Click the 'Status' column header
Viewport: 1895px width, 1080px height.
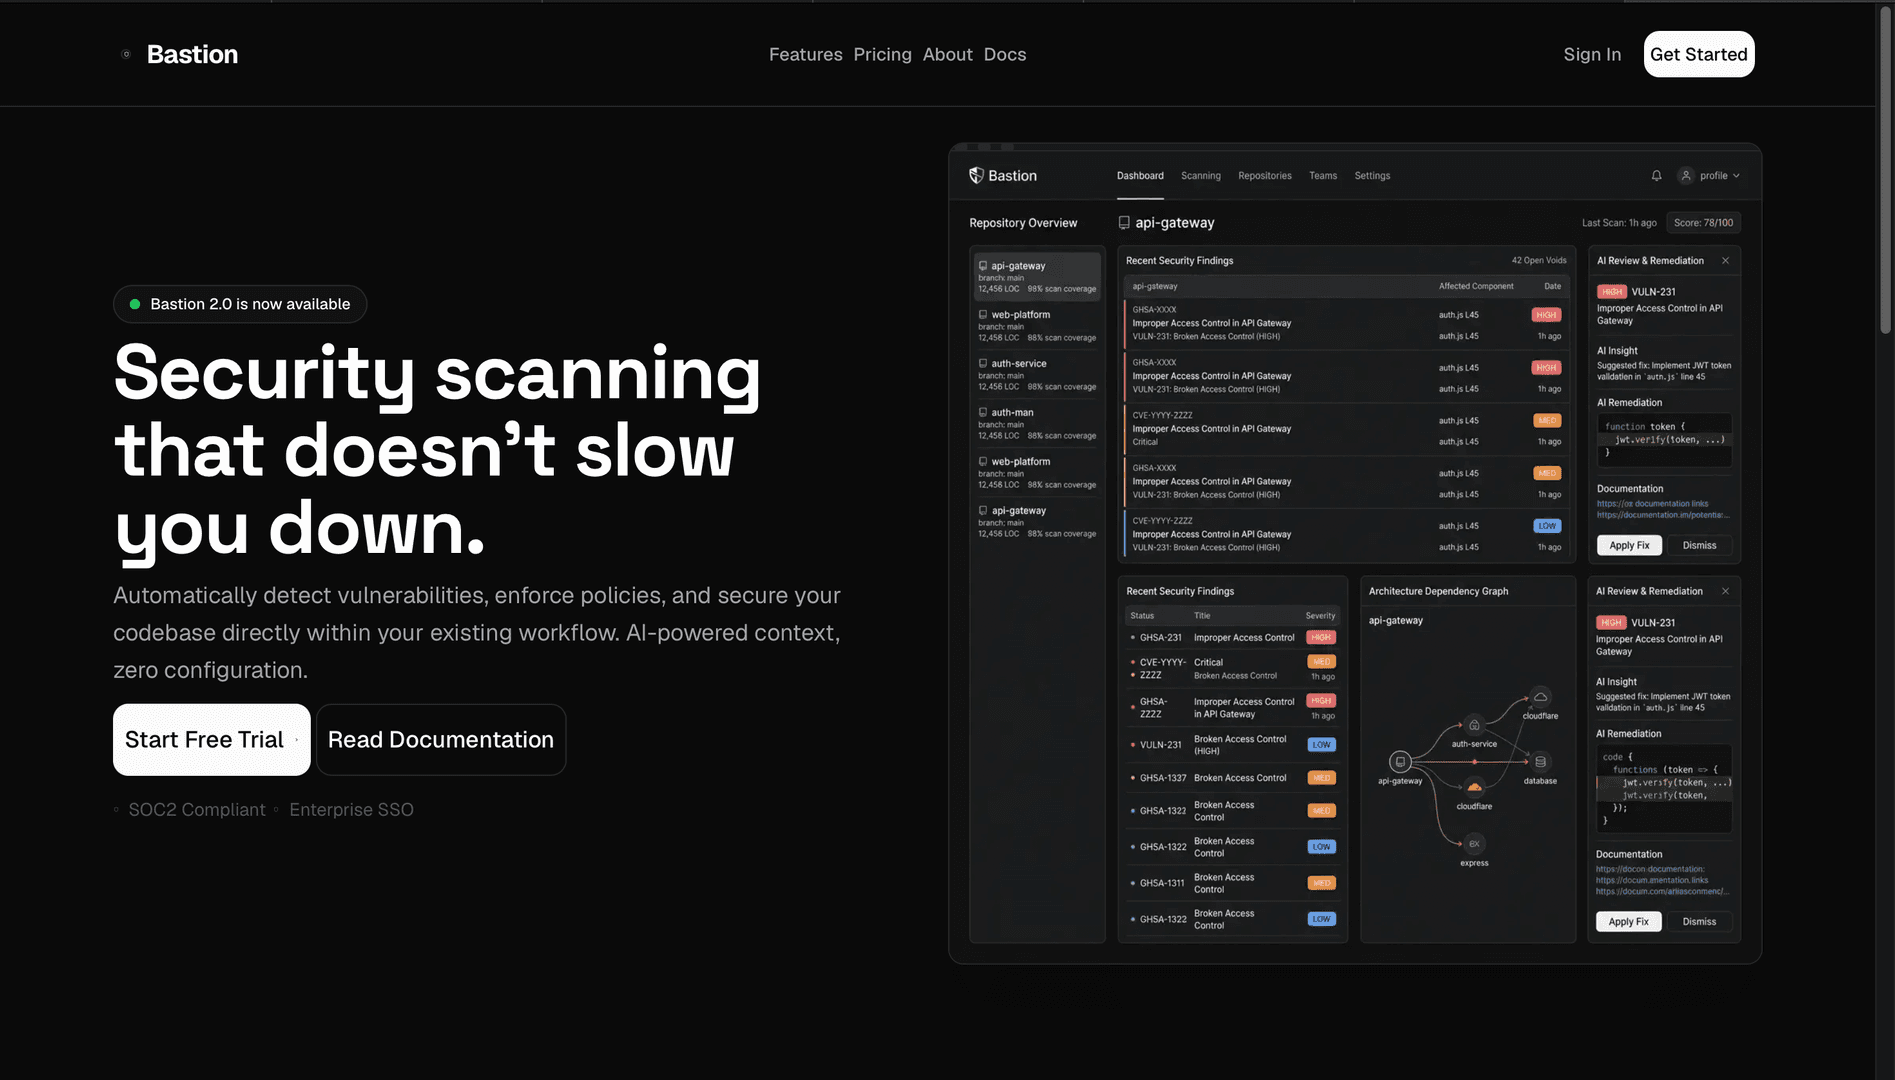(x=1142, y=616)
